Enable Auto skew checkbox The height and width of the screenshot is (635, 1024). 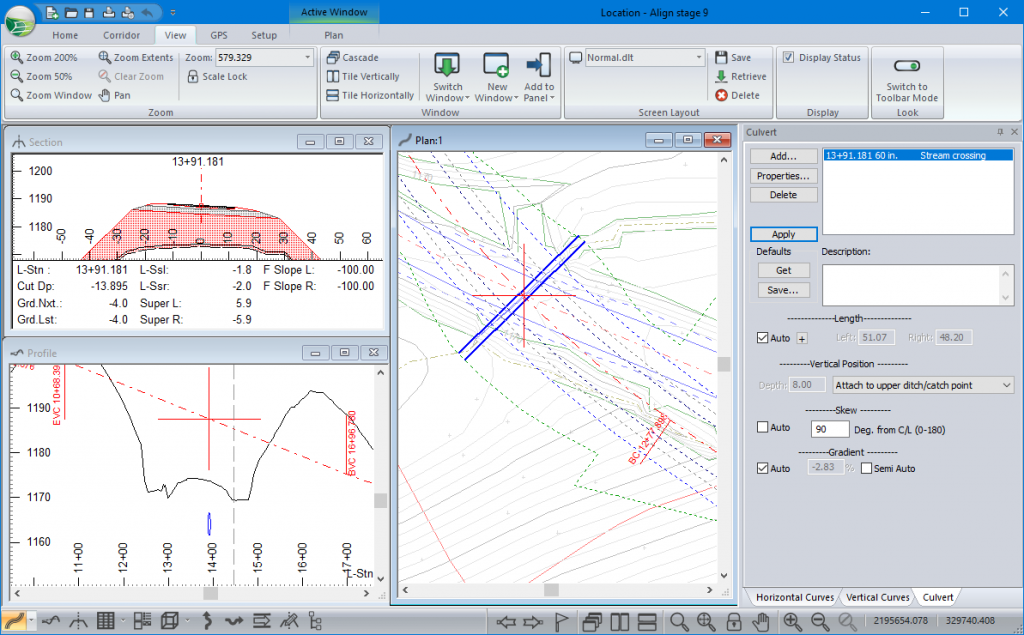pos(764,428)
